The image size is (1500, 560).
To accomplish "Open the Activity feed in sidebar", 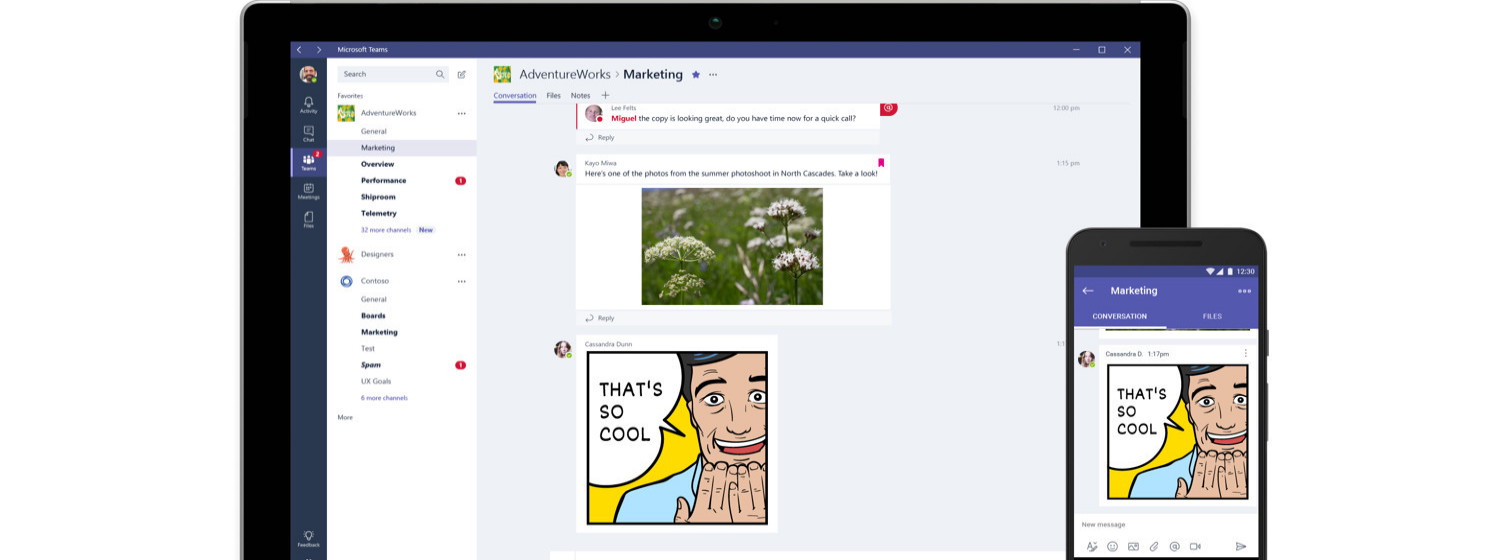I will pyautogui.click(x=308, y=104).
